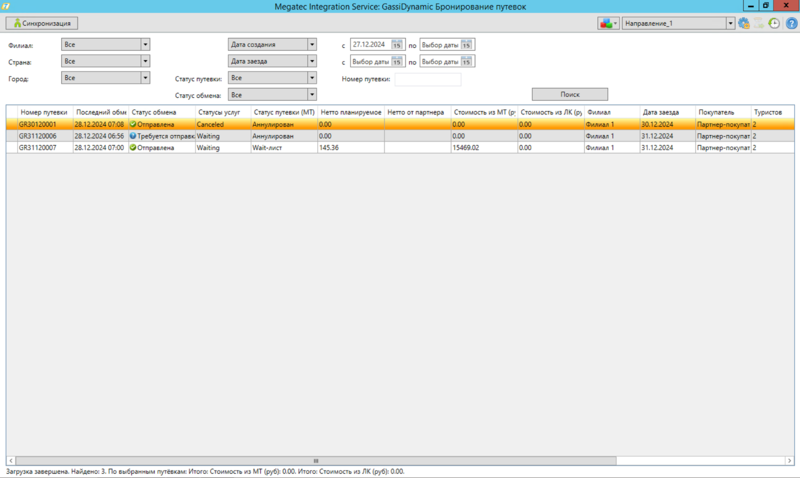Open the Дата создания type dropdown
Viewport: 800px width, 478px height.
[x=312, y=45]
